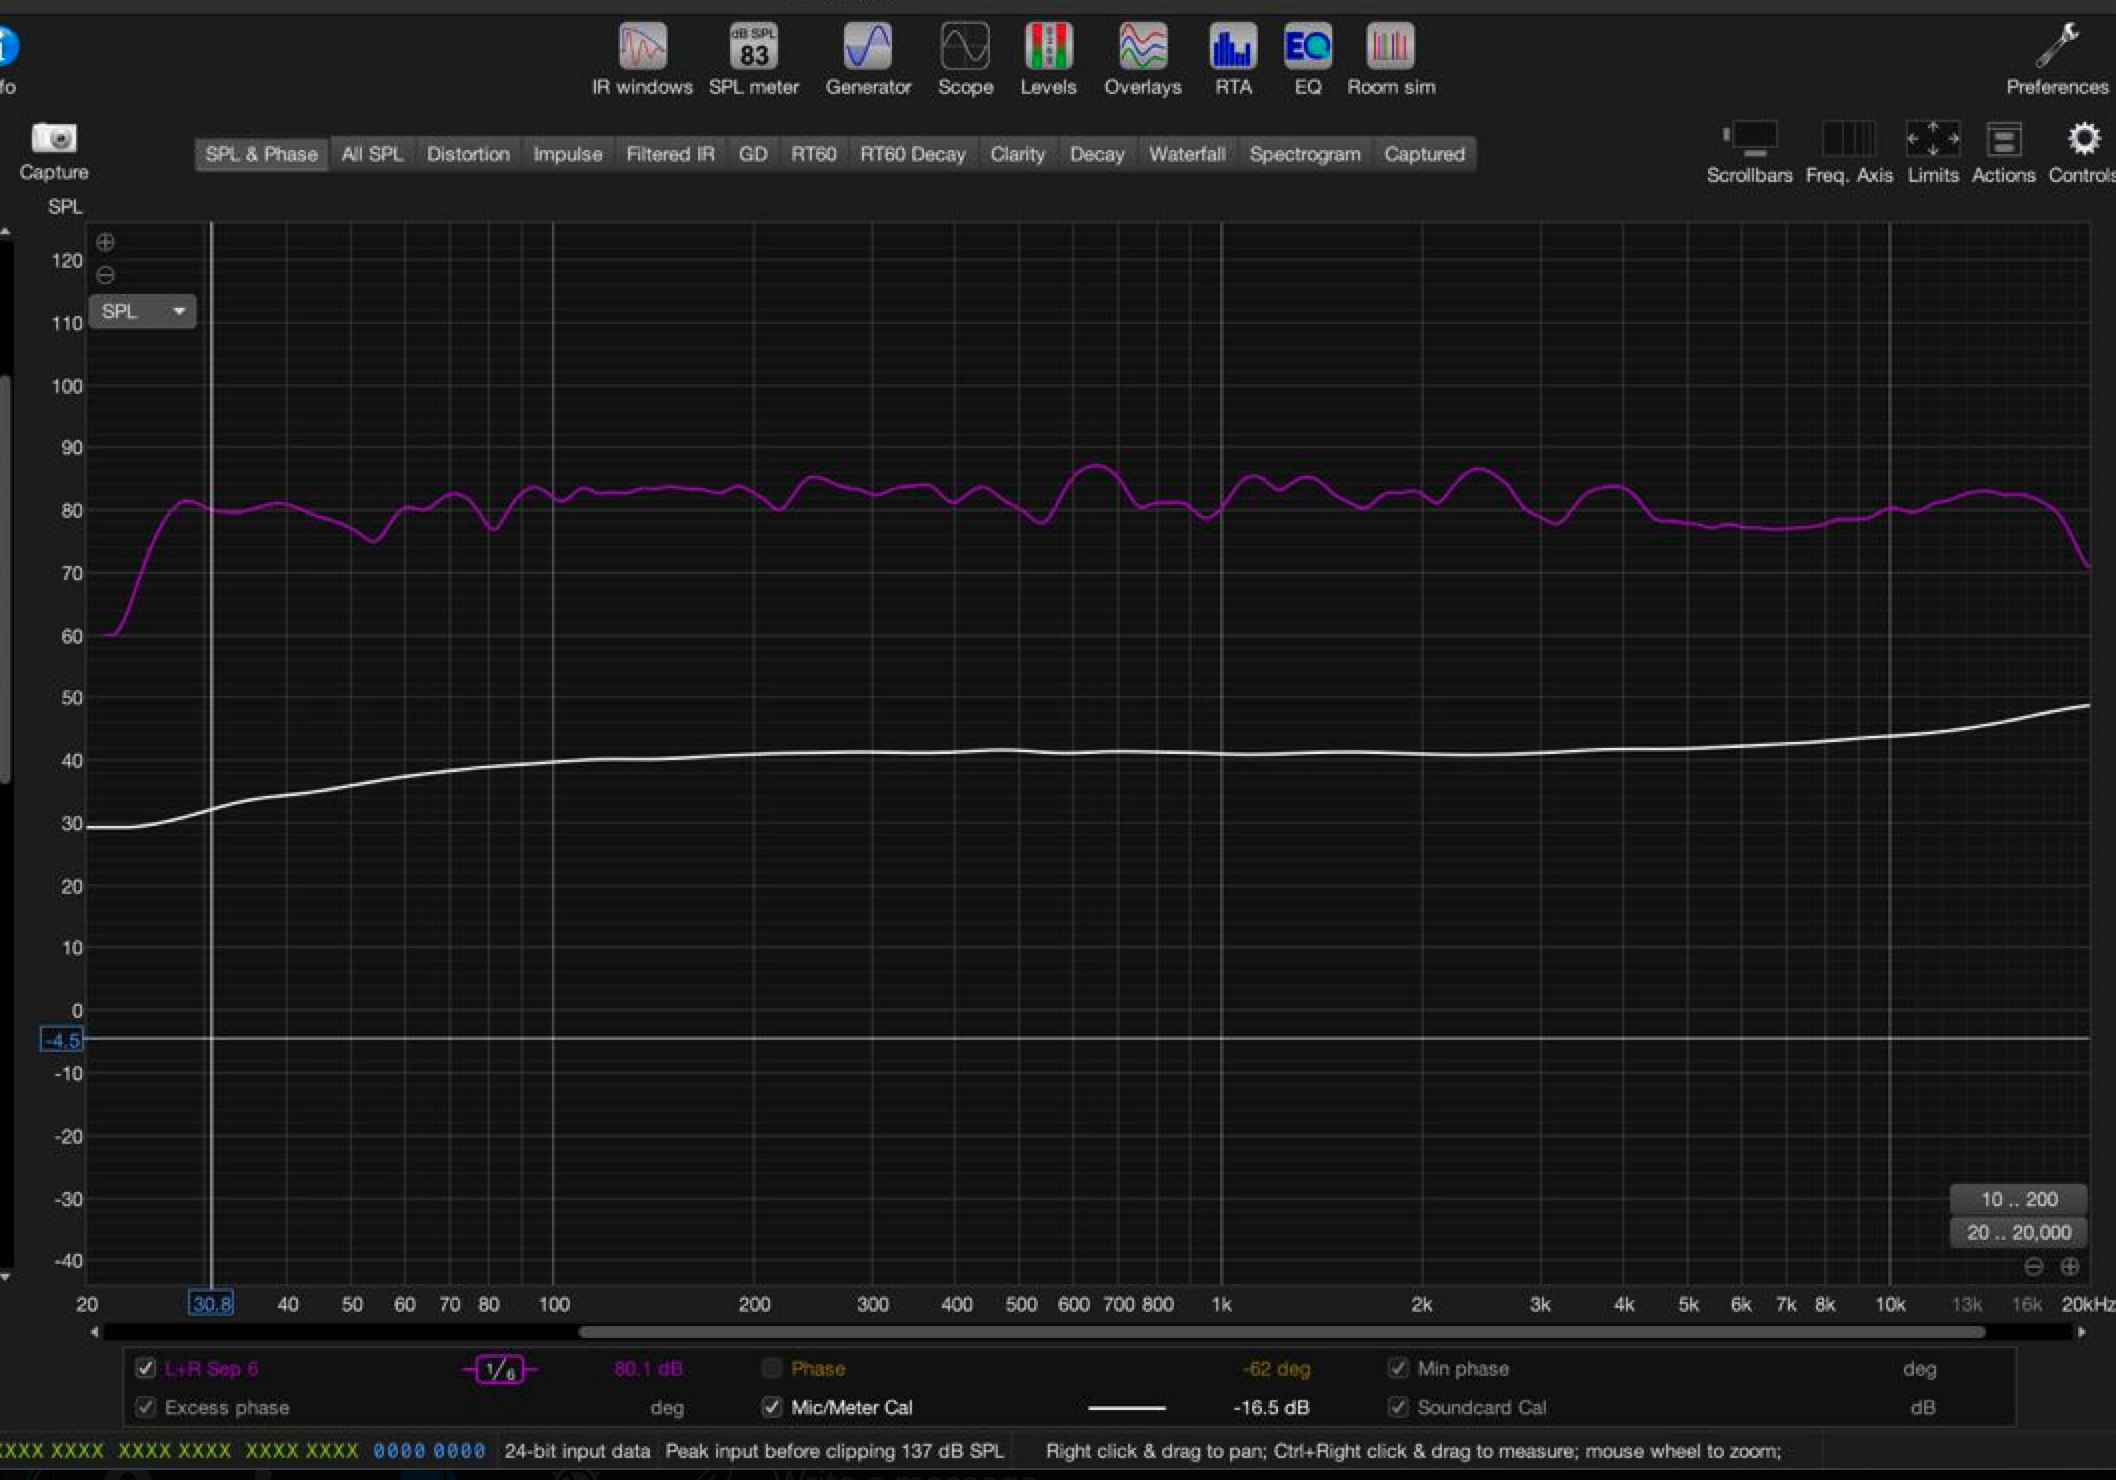2116x1480 pixels.
Task: Toggle graph Scrollbars
Action: tap(1749, 152)
